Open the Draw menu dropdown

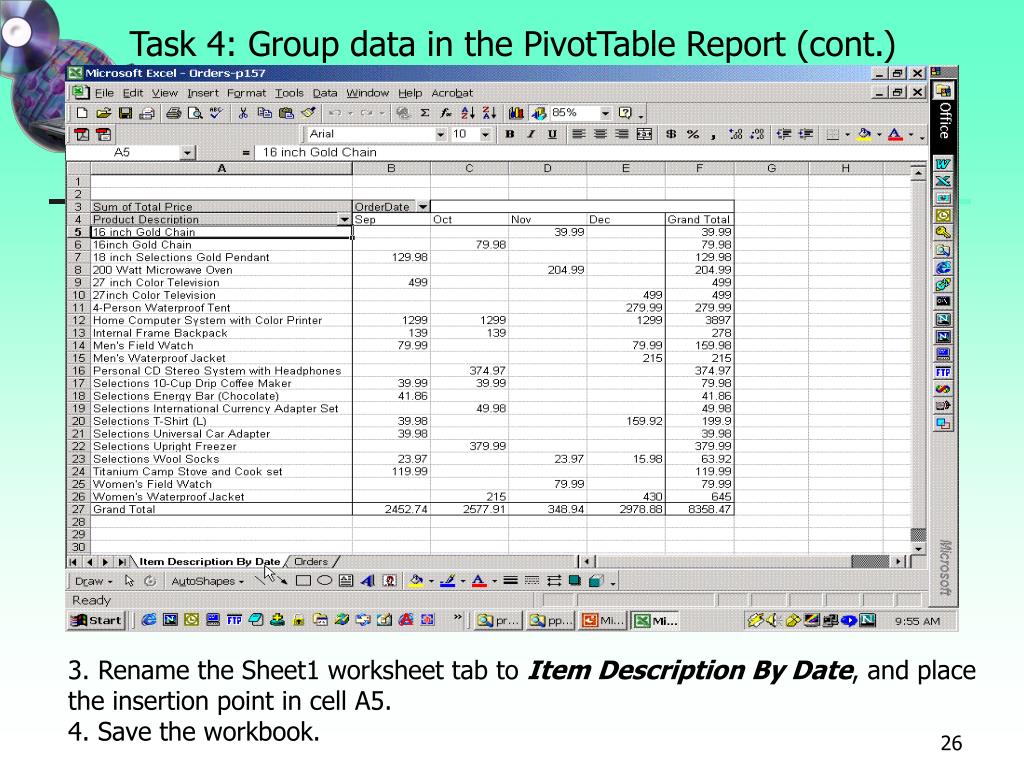click(93, 581)
